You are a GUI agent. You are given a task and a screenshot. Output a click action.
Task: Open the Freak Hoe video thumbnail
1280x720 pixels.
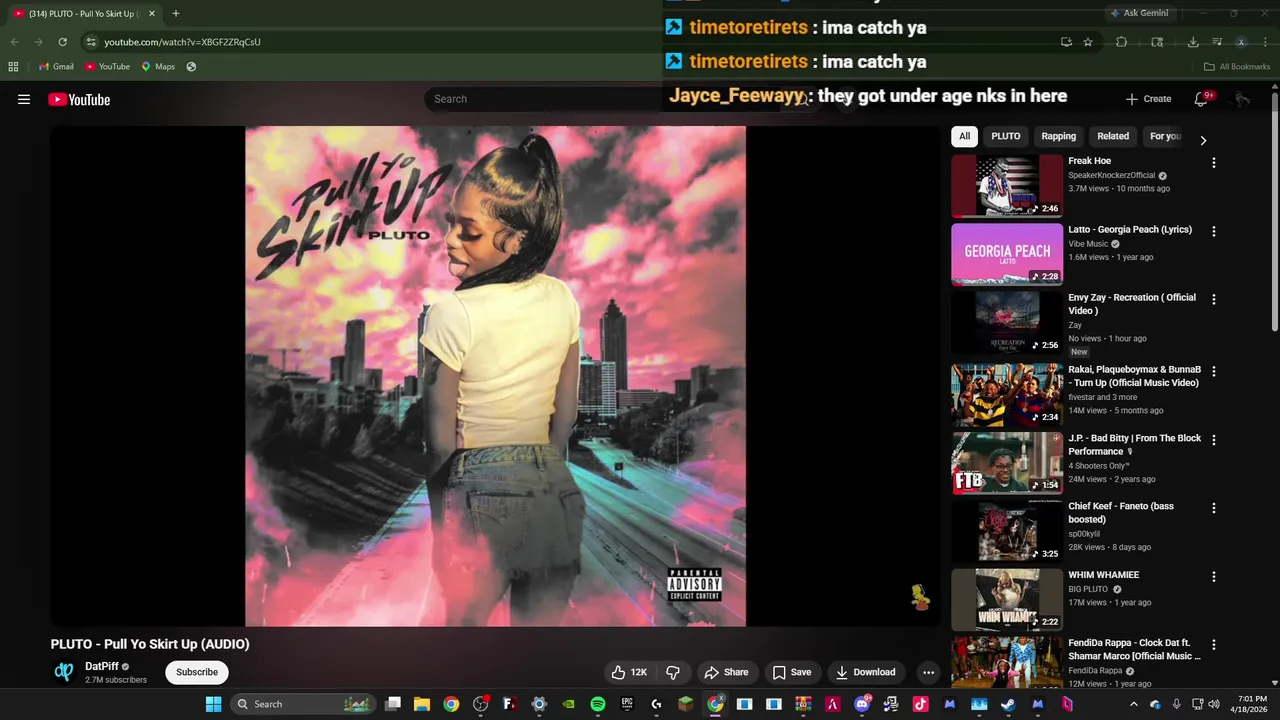[x=1007, y=185]
